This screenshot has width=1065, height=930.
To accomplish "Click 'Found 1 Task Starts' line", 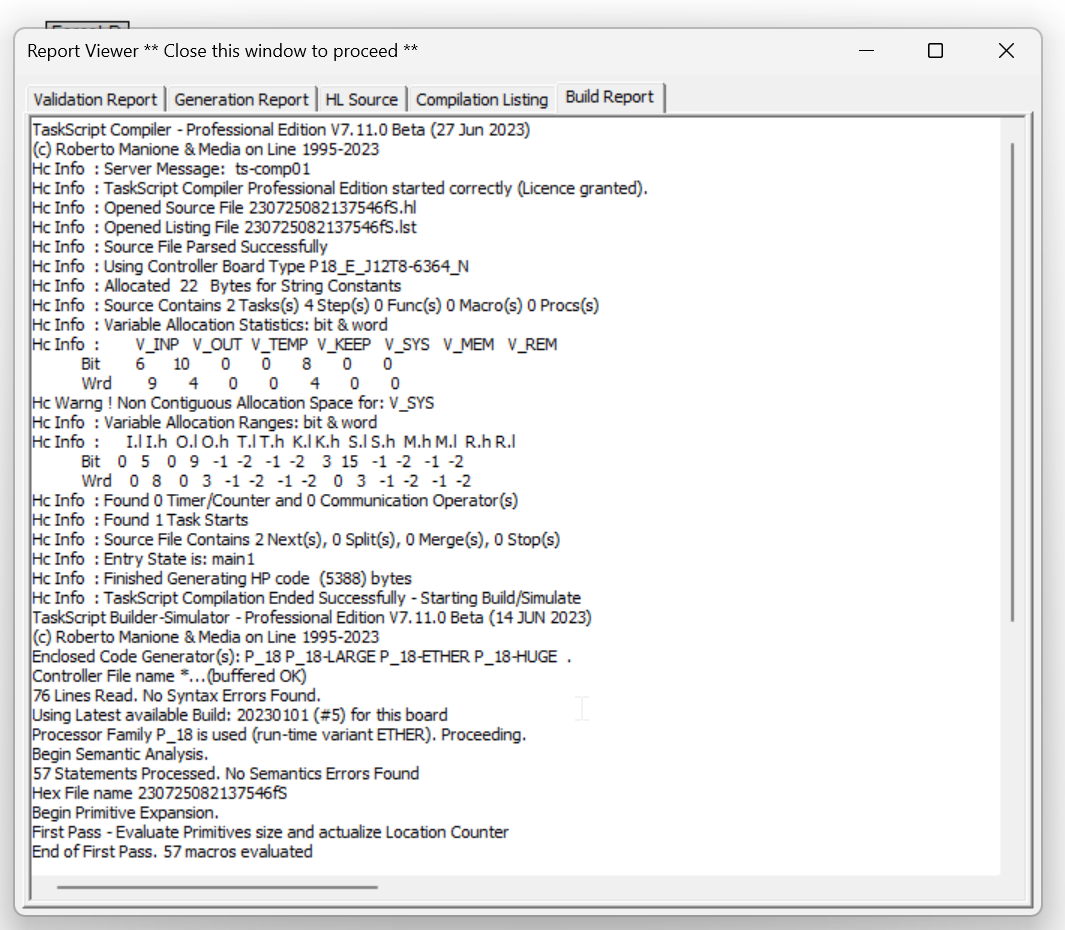I will [x=140, y=520].
